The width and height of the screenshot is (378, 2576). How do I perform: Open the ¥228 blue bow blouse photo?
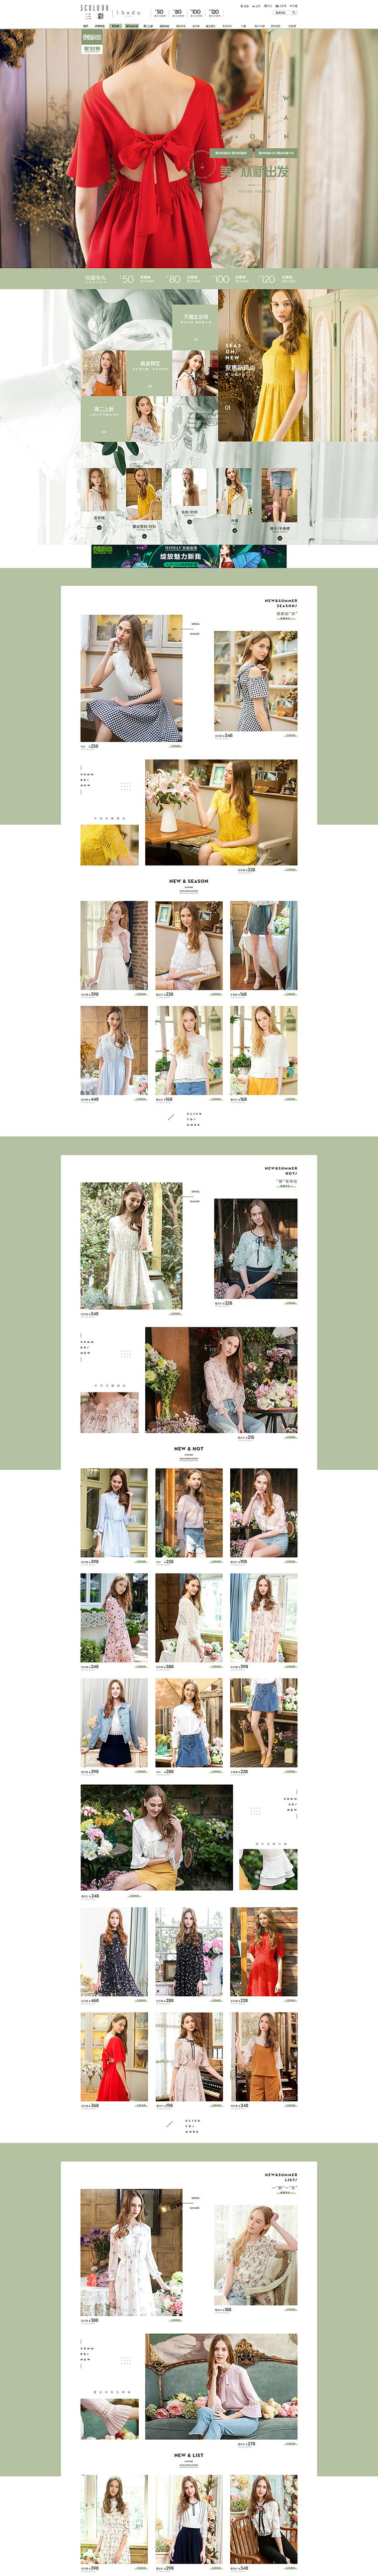click(x=255, y=1249)
